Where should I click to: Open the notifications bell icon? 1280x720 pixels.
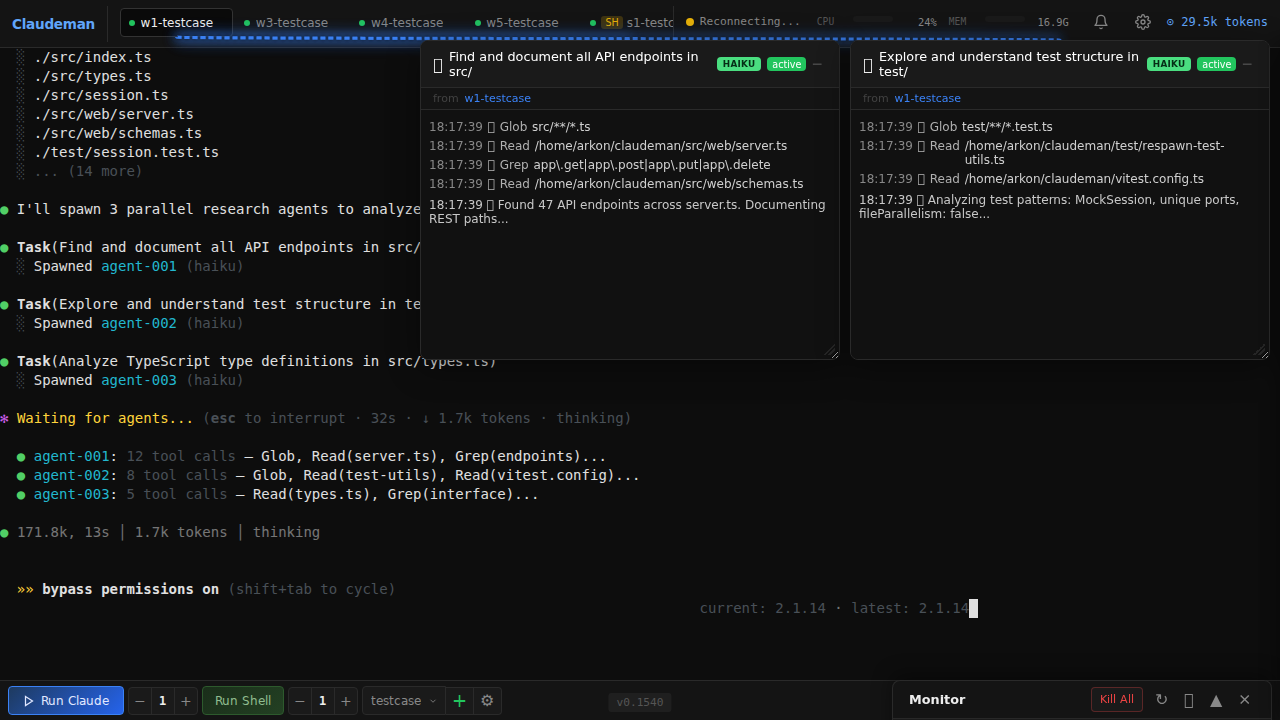point(1101,22)
